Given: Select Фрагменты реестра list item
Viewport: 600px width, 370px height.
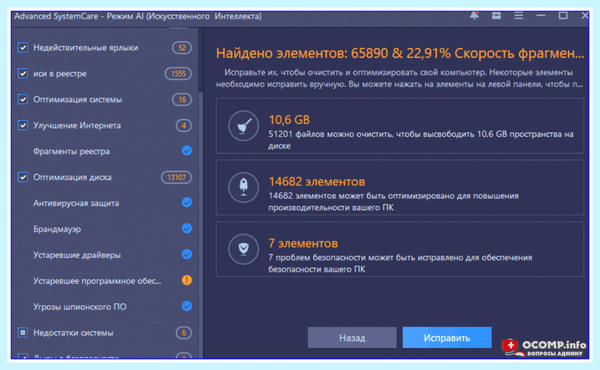Looking at the screenshot, I should (x=72, y=151).
